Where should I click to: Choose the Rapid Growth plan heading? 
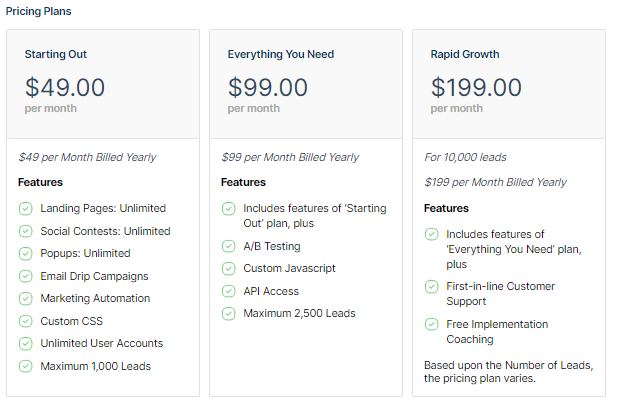pos(465,55)
